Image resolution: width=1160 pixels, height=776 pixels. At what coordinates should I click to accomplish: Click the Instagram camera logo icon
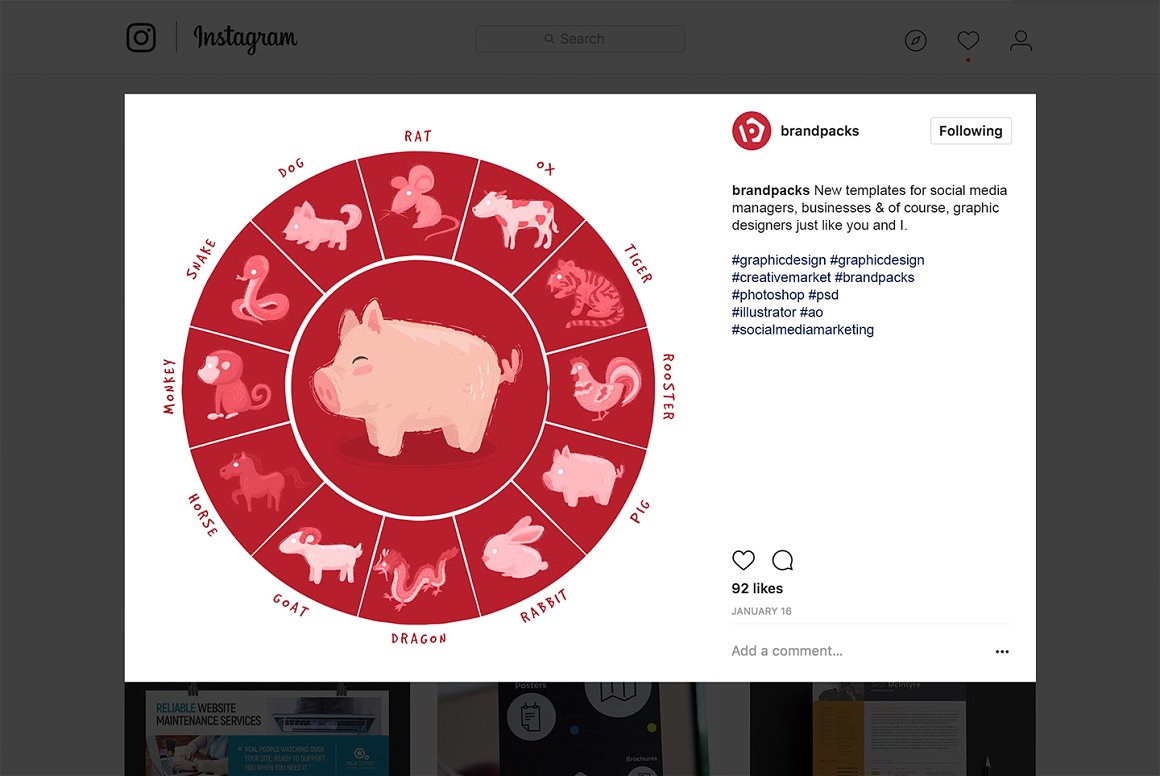point(141,38)
